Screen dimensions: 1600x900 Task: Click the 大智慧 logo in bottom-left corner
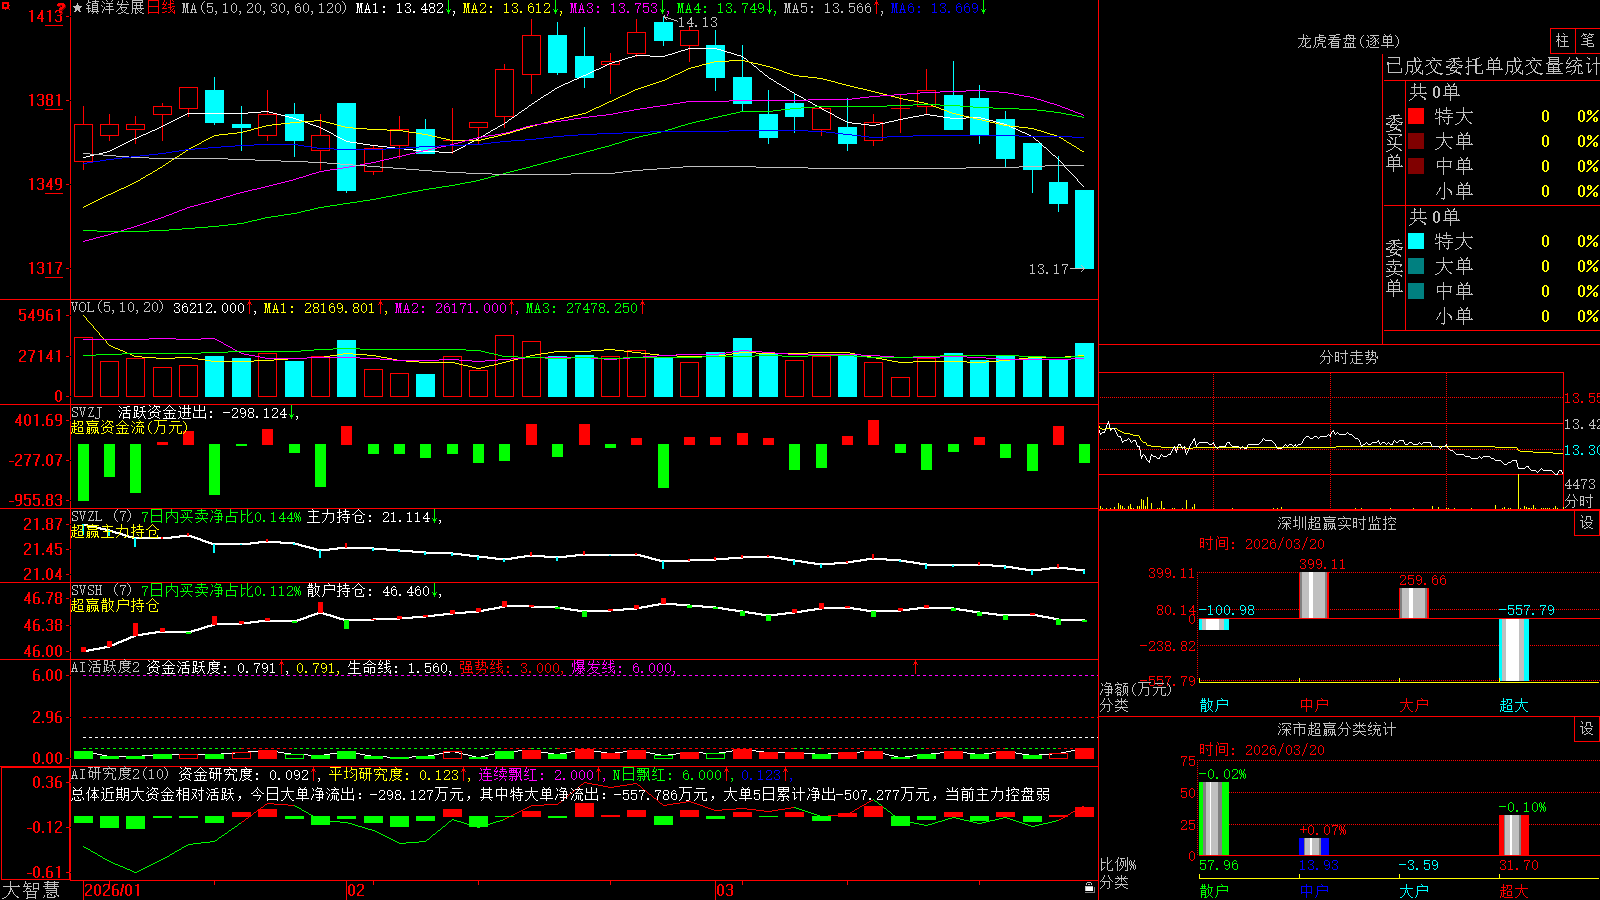[x=30, y=890]
